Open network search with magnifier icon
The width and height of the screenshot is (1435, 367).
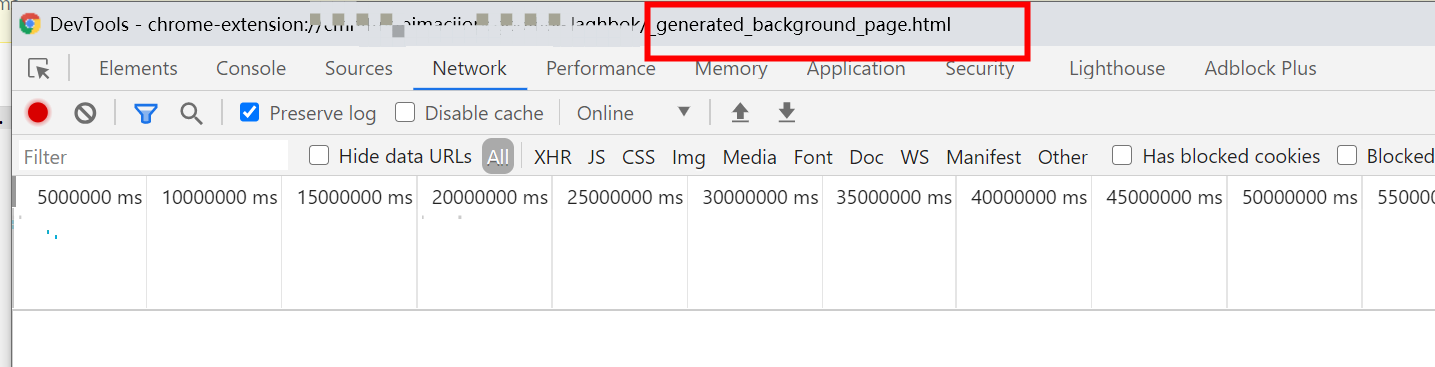click(191, 113)
